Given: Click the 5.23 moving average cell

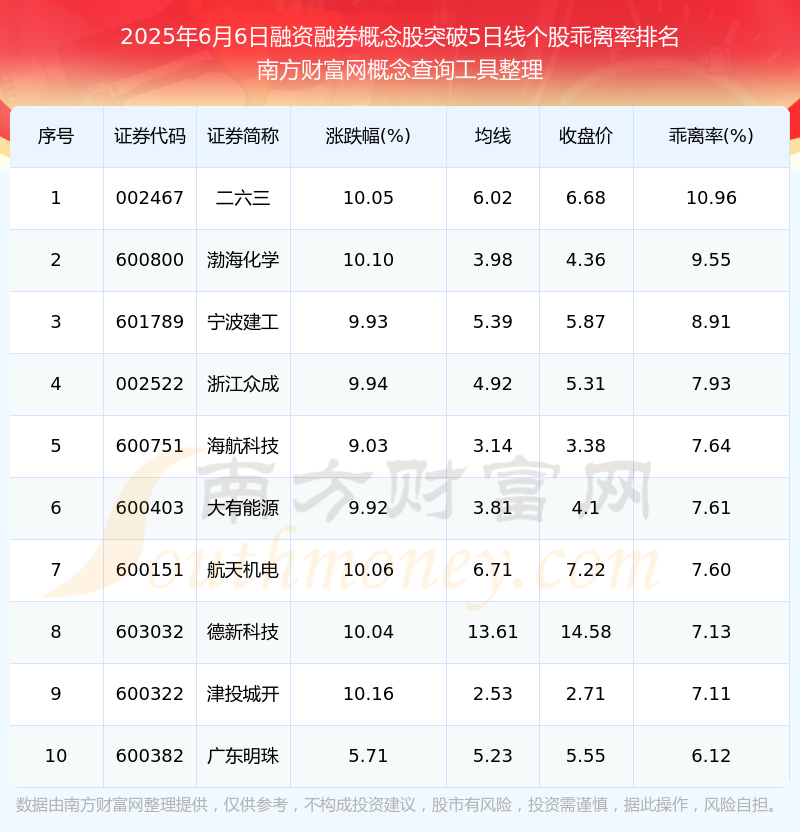Looking at the screenshot, I should tap(492, 756).
